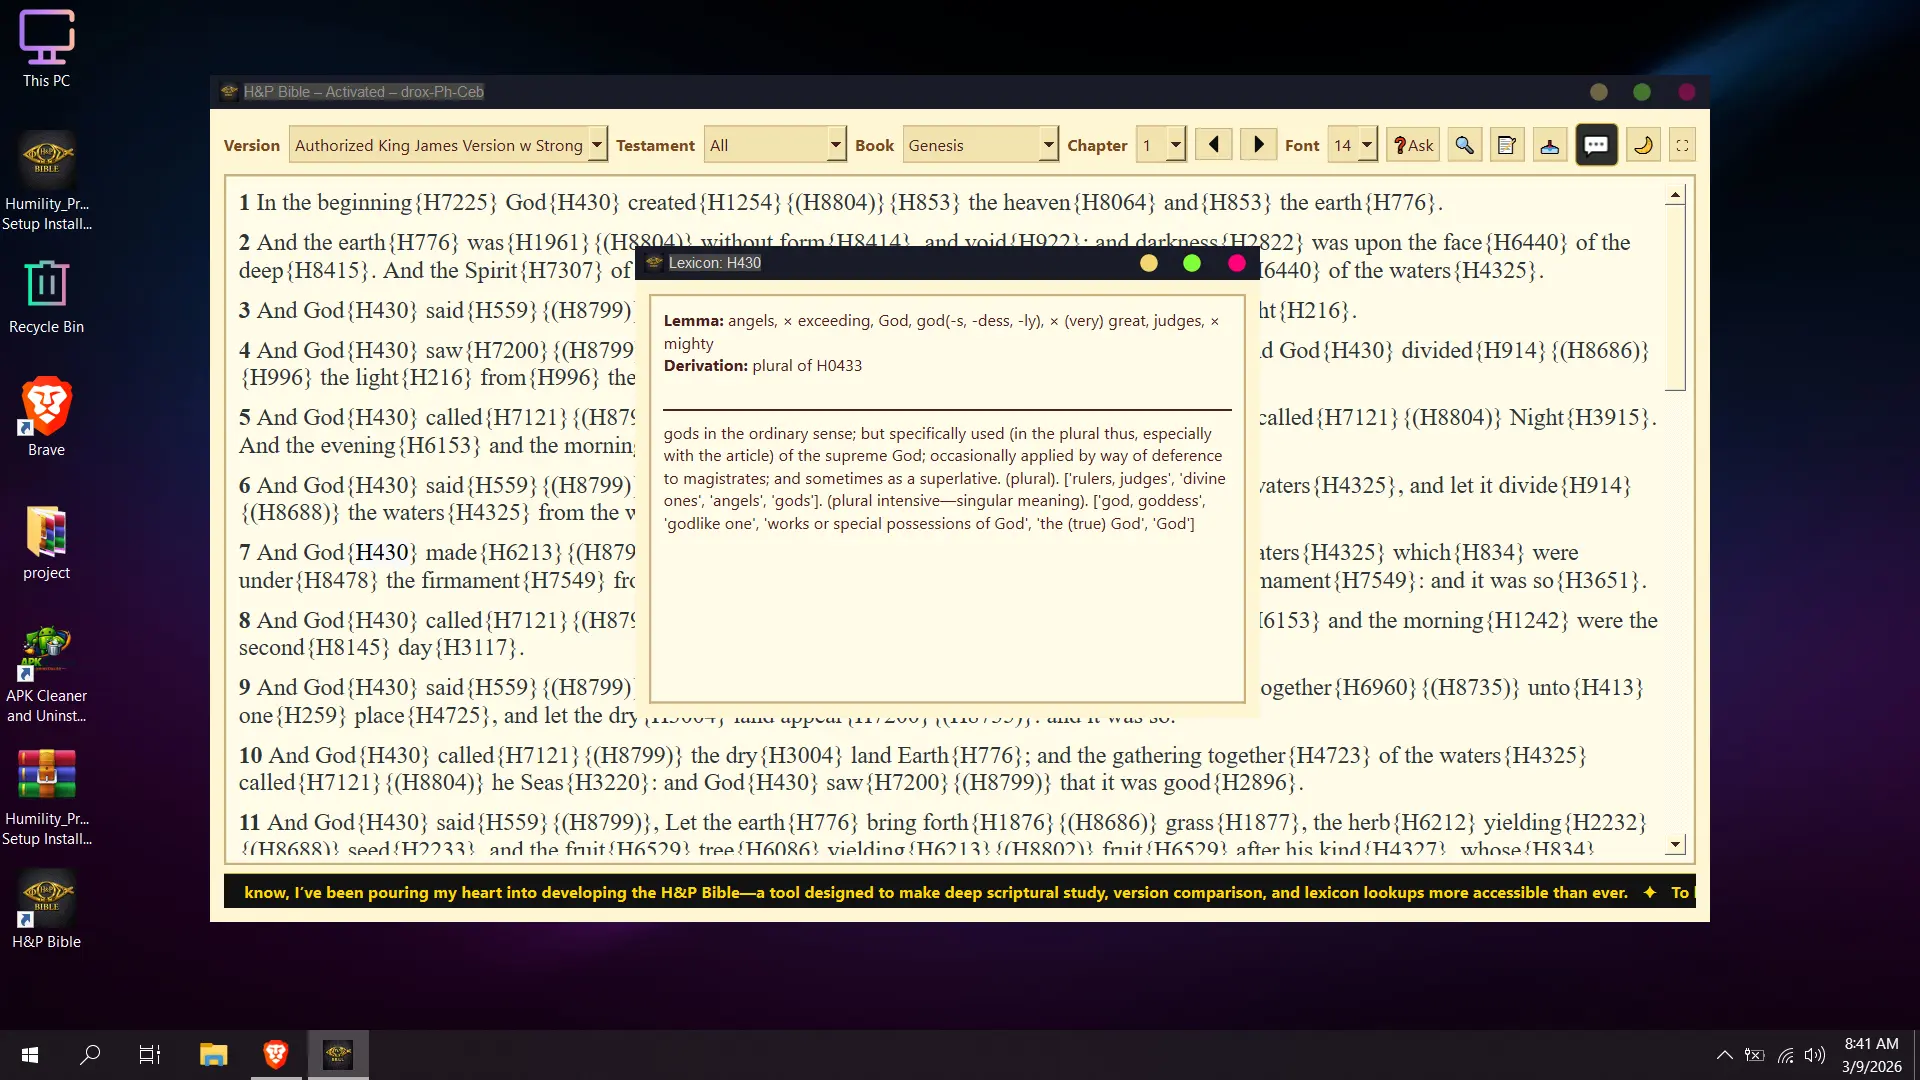
Task: Toggle dark mode with the moon icon
Action: point(1643,145)
